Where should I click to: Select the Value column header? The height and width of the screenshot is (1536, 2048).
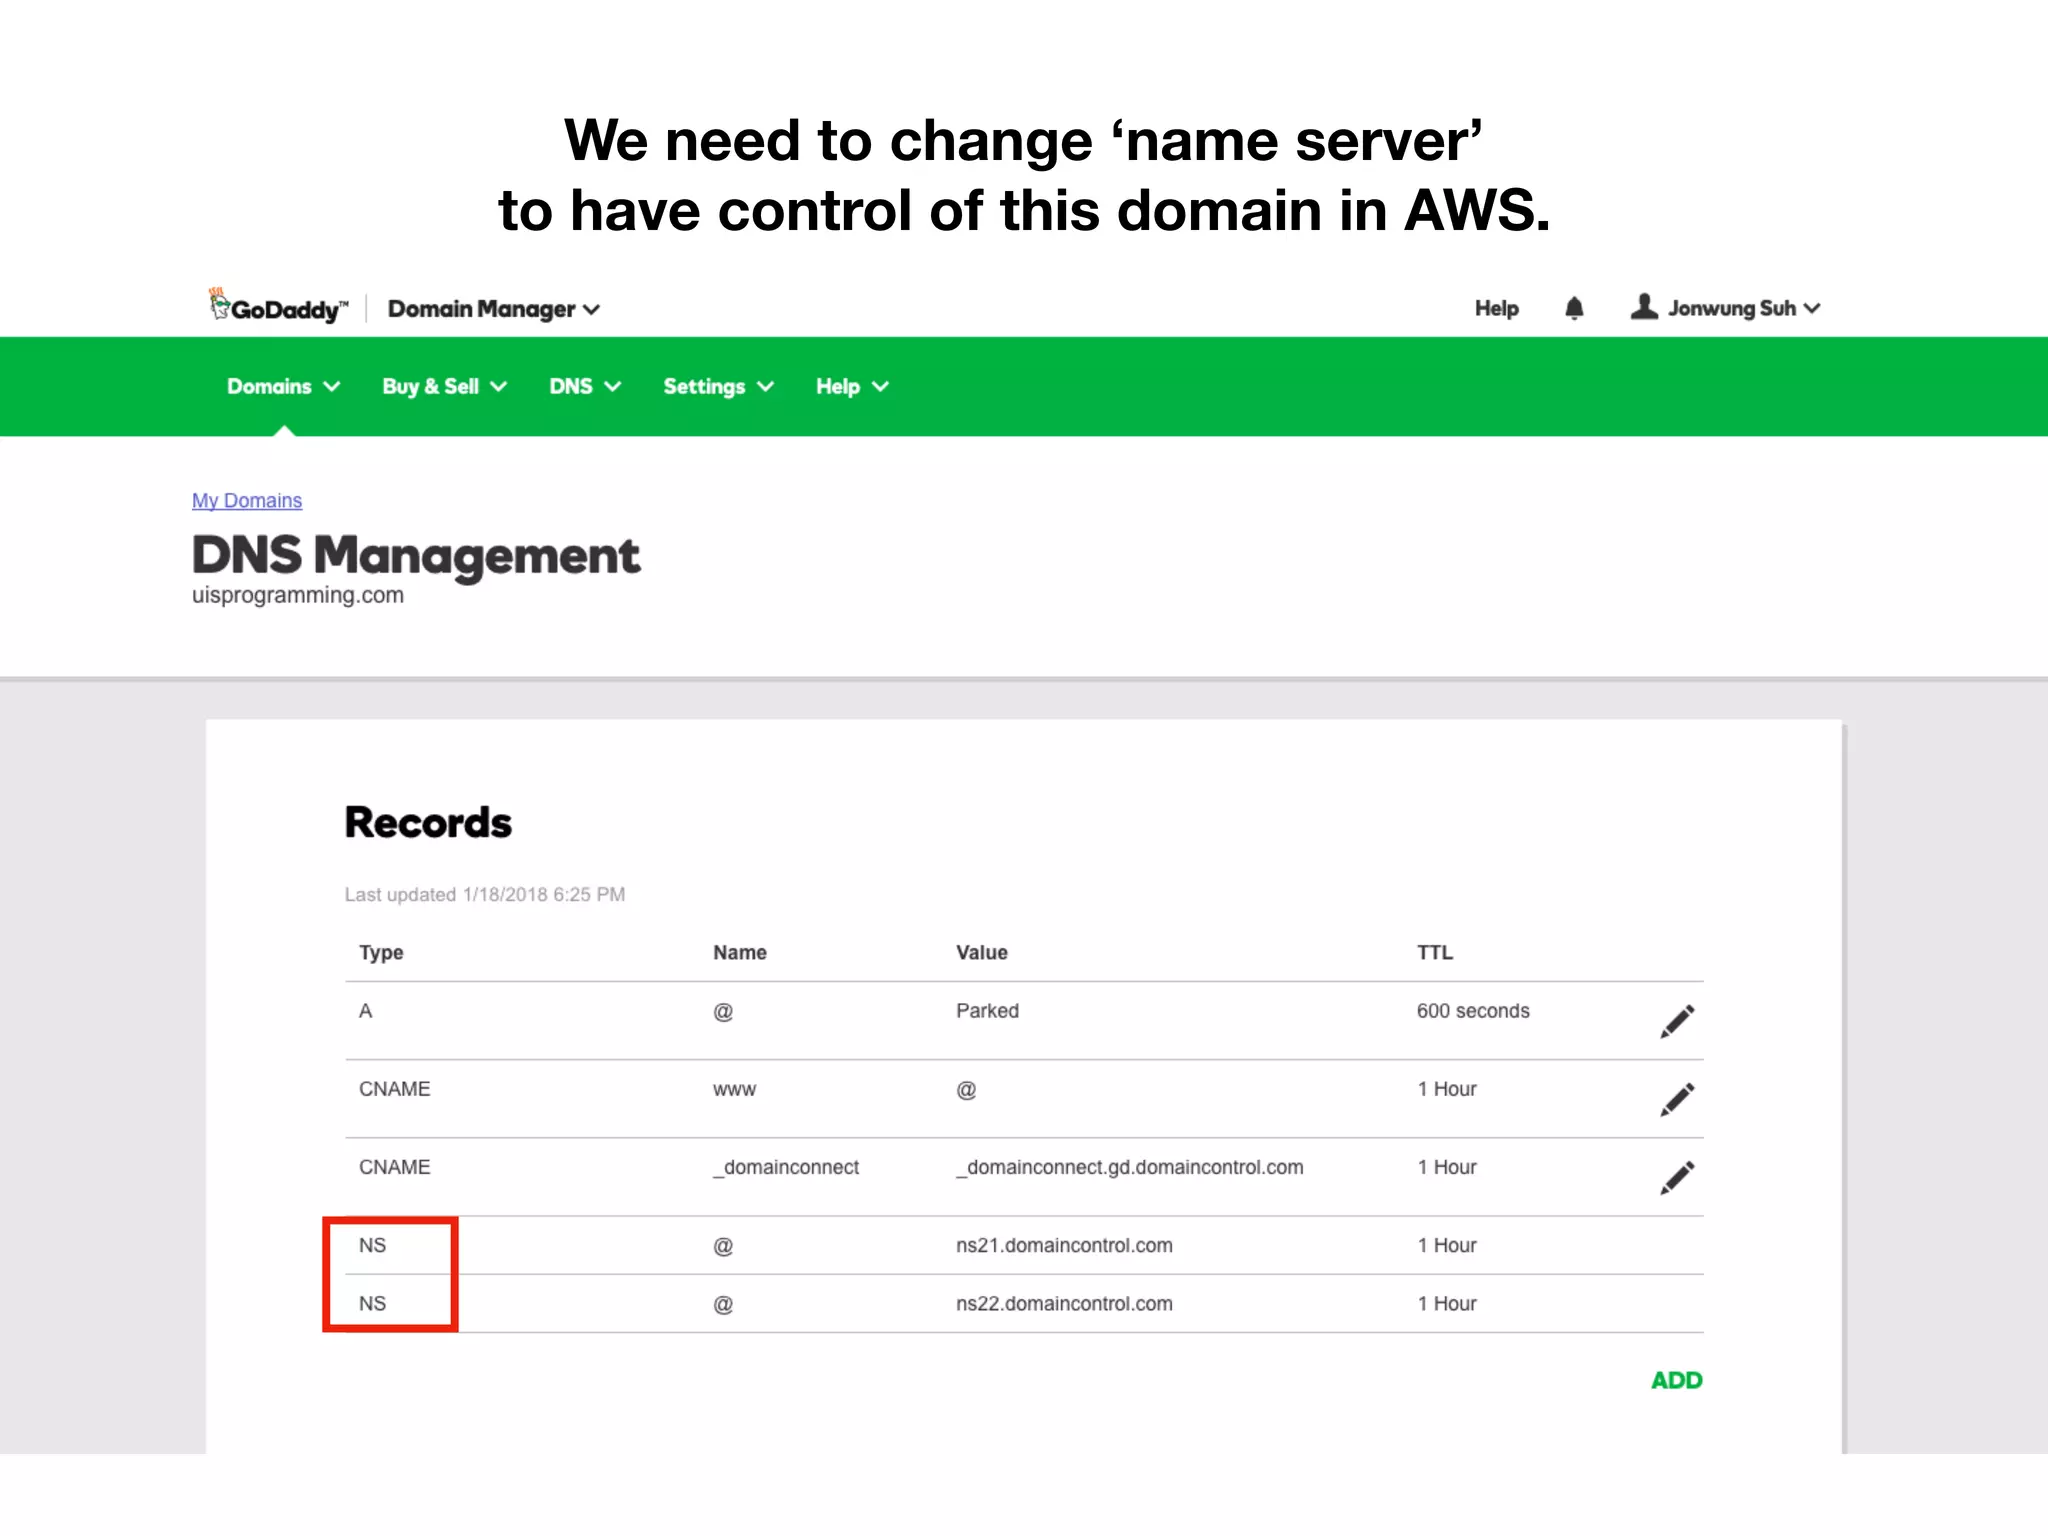click(981, 952)
